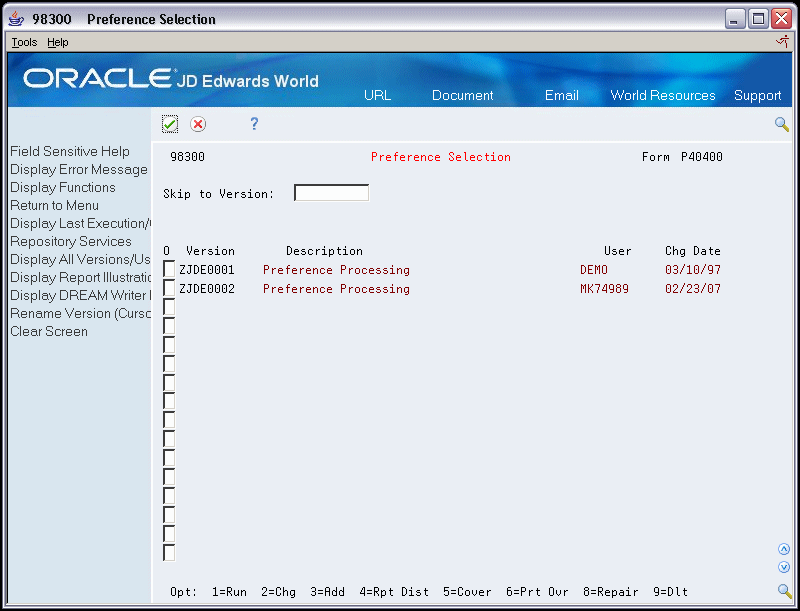Select Clear Screen in sidebar
This screenshot has height=611, width=800.
point(49,332)
